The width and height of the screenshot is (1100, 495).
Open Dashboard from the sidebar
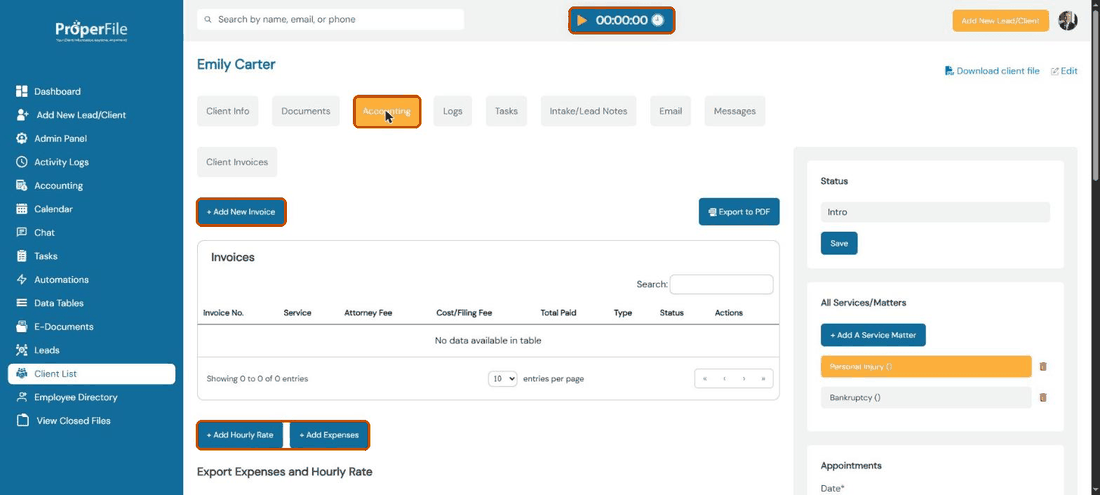57,91
